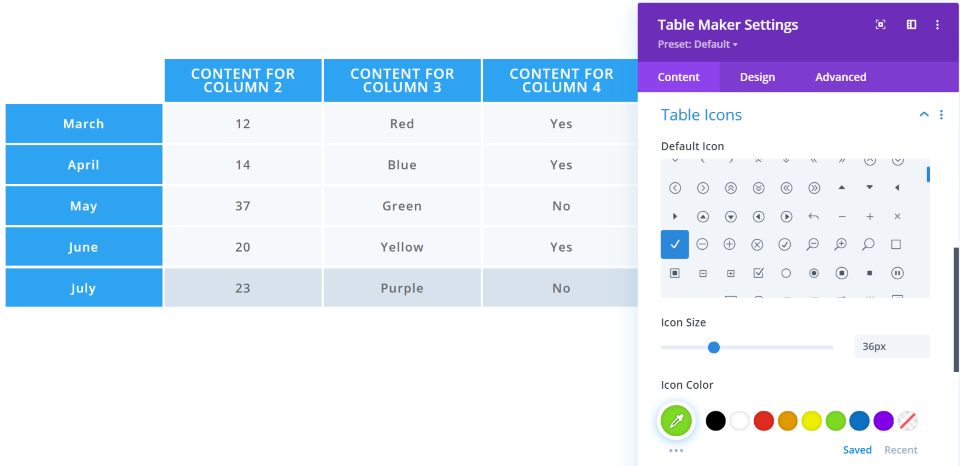Switch to the Design tab

(x=757, y=77)
